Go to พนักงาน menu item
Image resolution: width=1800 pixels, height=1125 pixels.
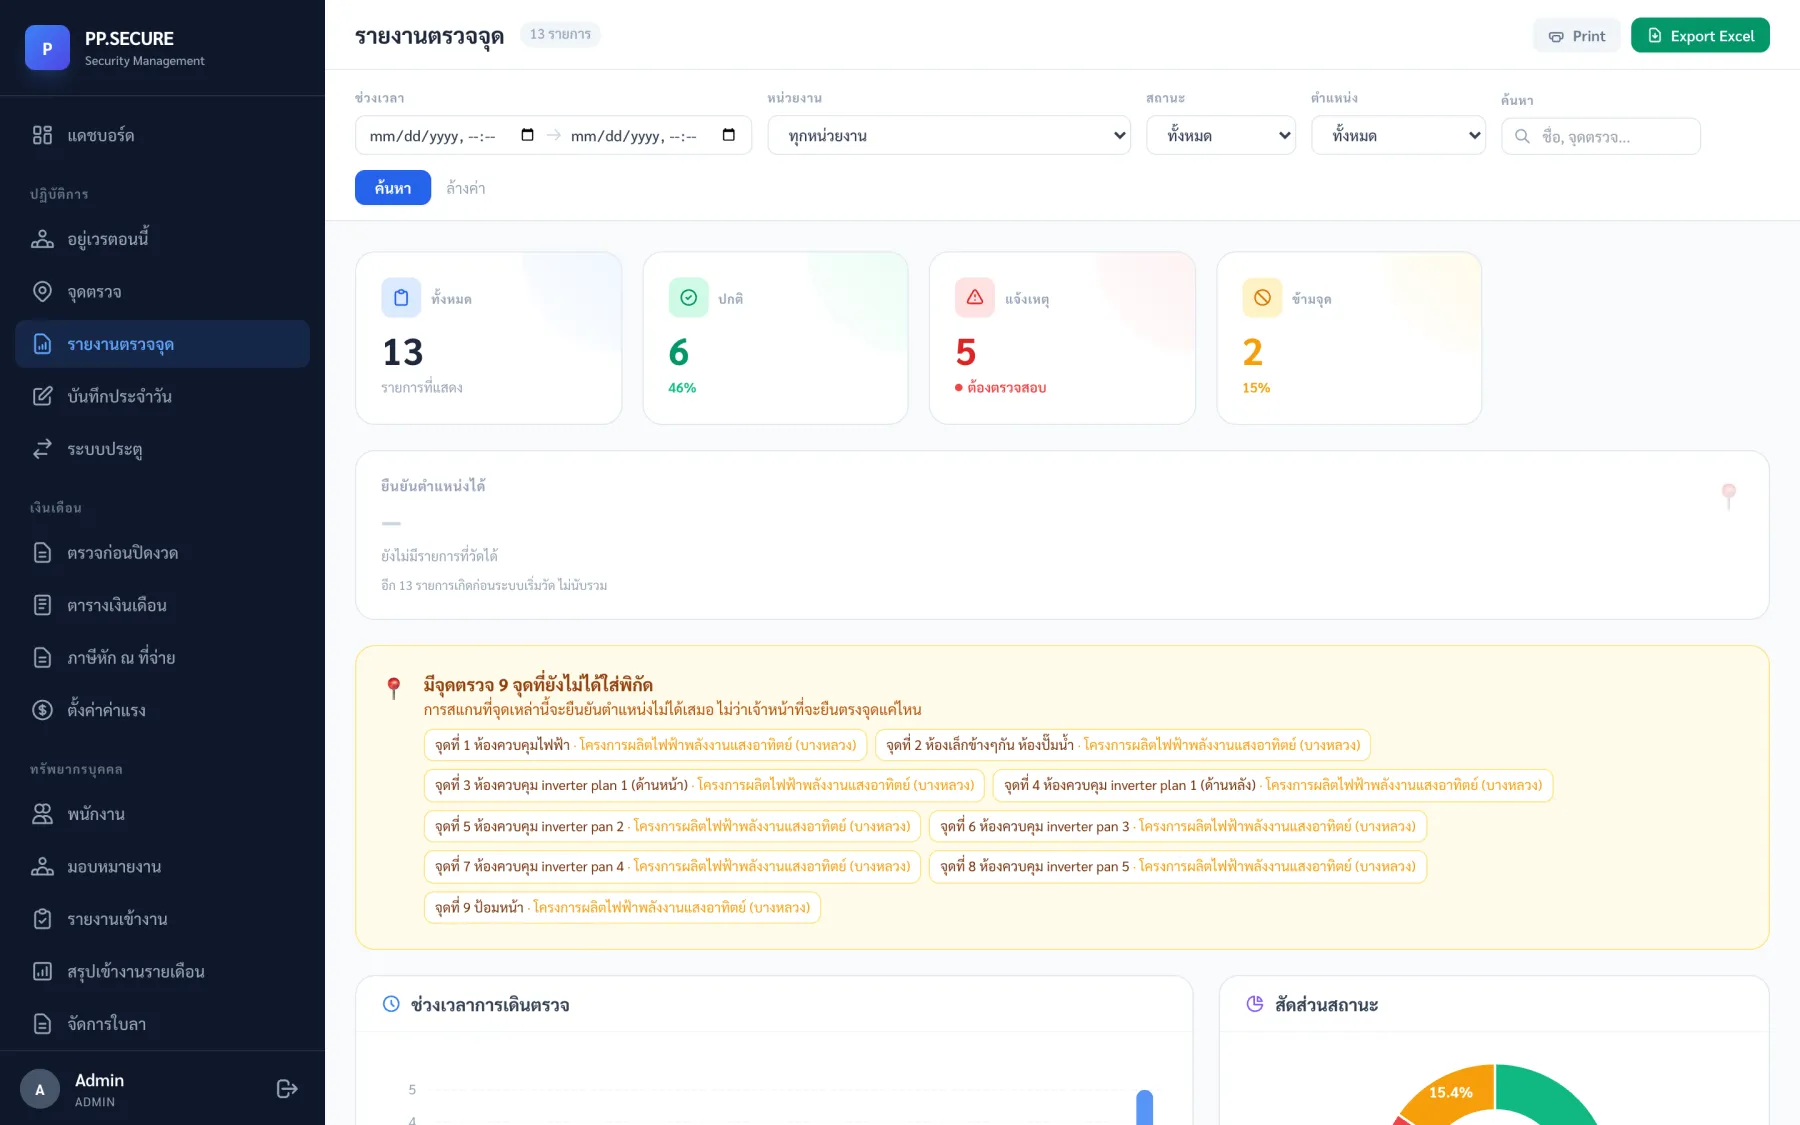click(x=162, y=814)
